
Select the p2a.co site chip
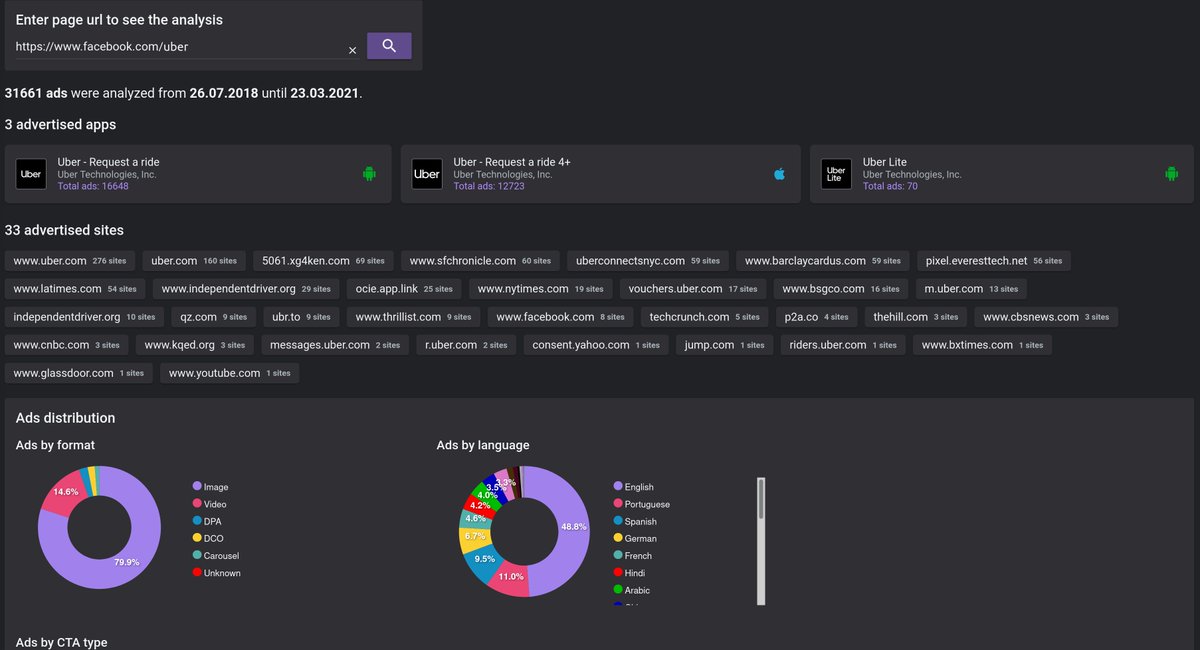[816, 317]
